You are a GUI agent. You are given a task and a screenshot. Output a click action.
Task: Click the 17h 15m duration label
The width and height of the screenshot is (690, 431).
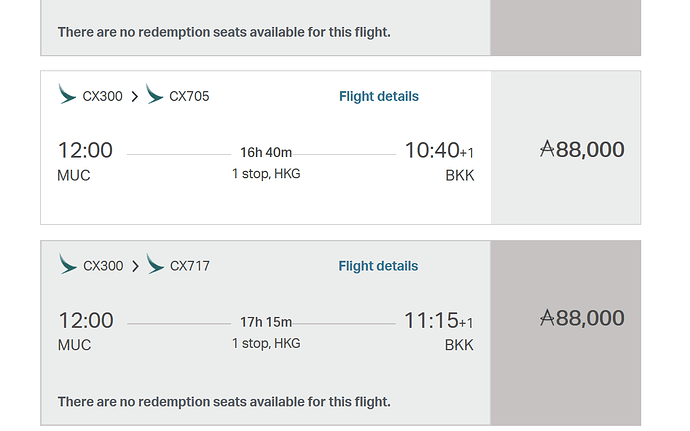pos(266,322)
